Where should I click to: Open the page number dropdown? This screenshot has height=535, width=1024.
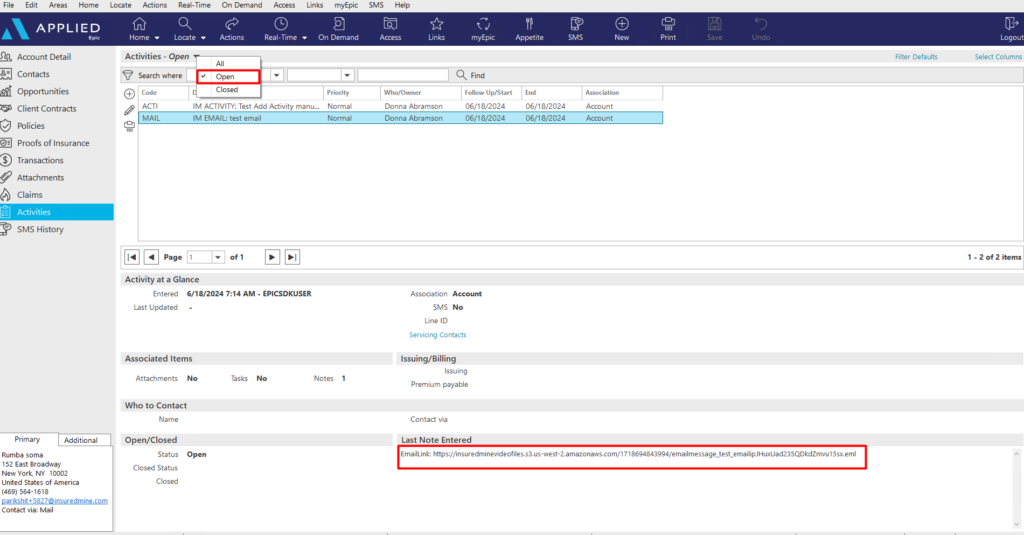click(x=217, y=257)
